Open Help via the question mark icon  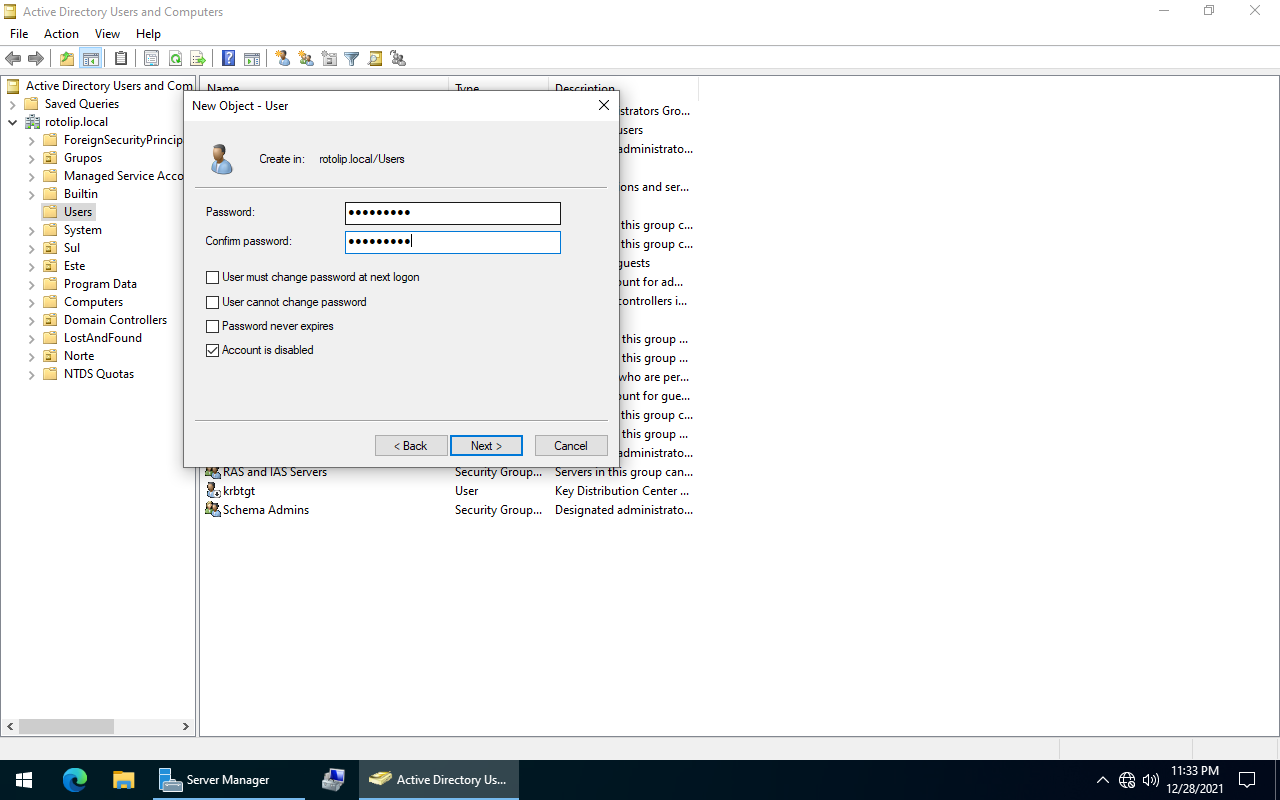[229, 59]
